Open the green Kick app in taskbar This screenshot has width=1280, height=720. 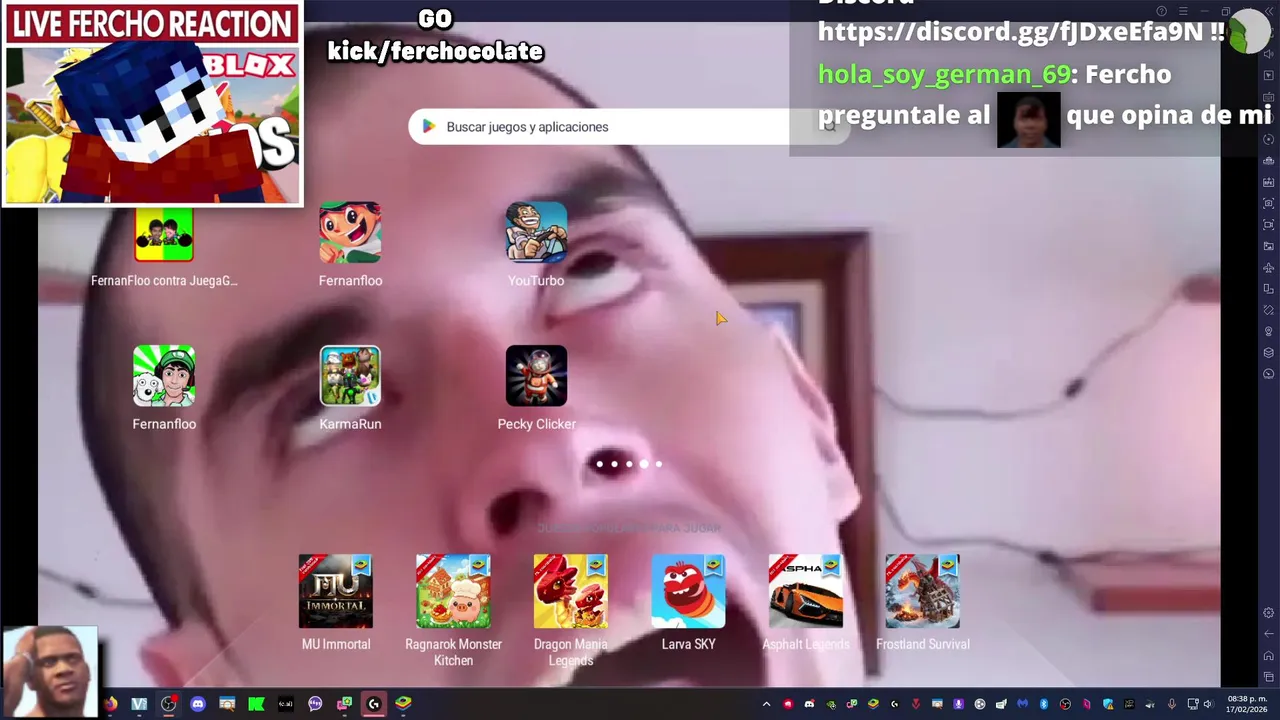[256, 704]
